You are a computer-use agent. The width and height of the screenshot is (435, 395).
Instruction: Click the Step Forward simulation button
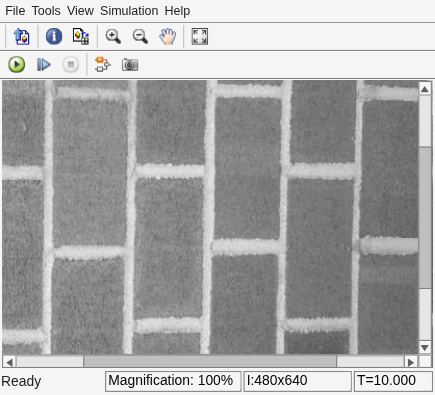pyautogui.click(x=44, y=64)
